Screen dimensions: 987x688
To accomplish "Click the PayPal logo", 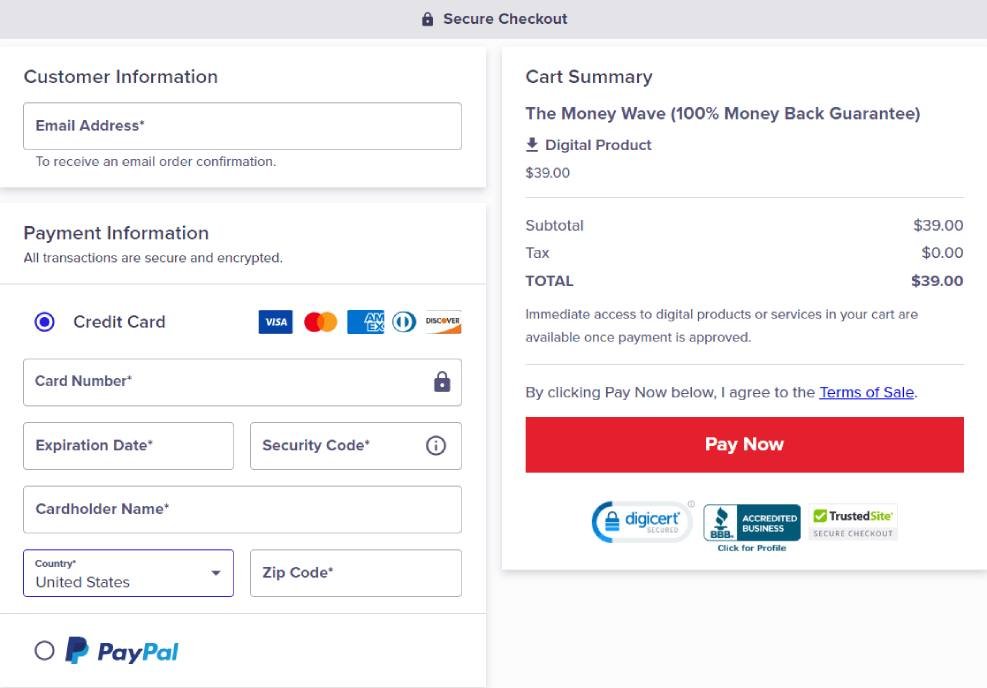I will (x=122, y=650).
